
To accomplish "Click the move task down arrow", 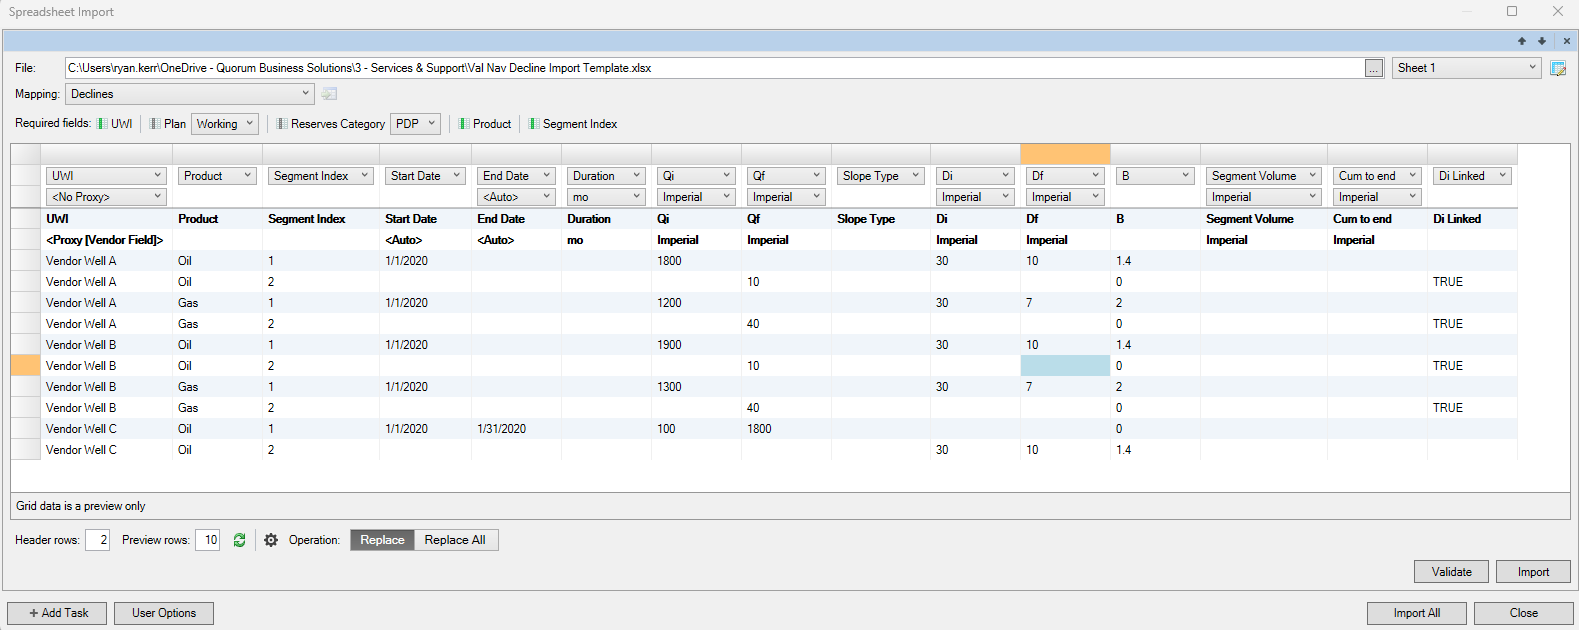I will coord(1542,41).
